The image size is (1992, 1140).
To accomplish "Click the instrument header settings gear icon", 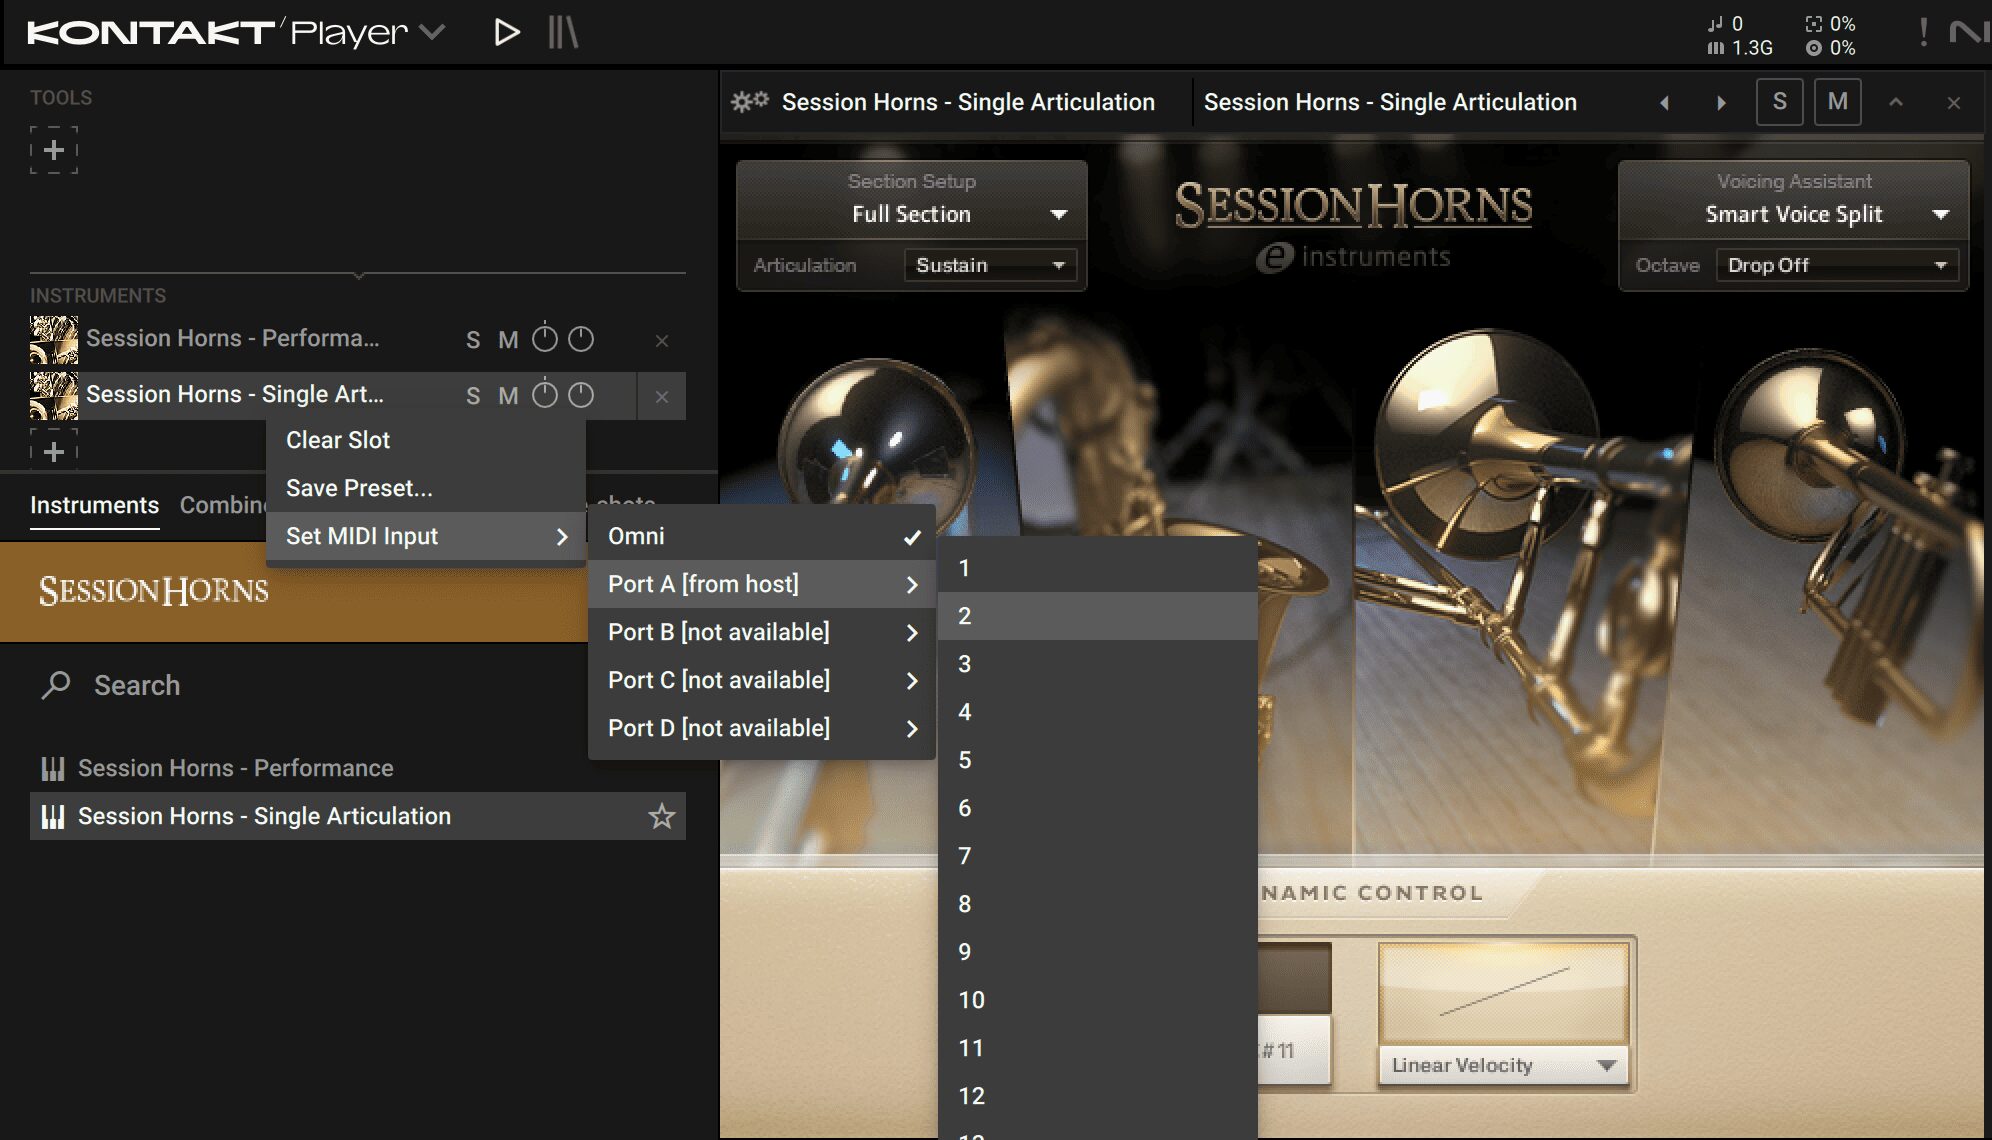I will (x=750, y=101).
